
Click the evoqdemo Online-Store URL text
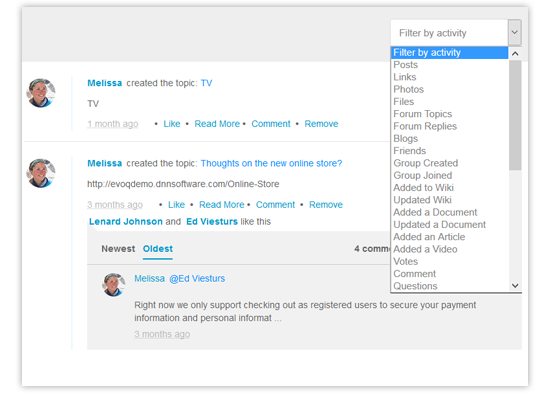pyautogui.click(x=183, y=184)
